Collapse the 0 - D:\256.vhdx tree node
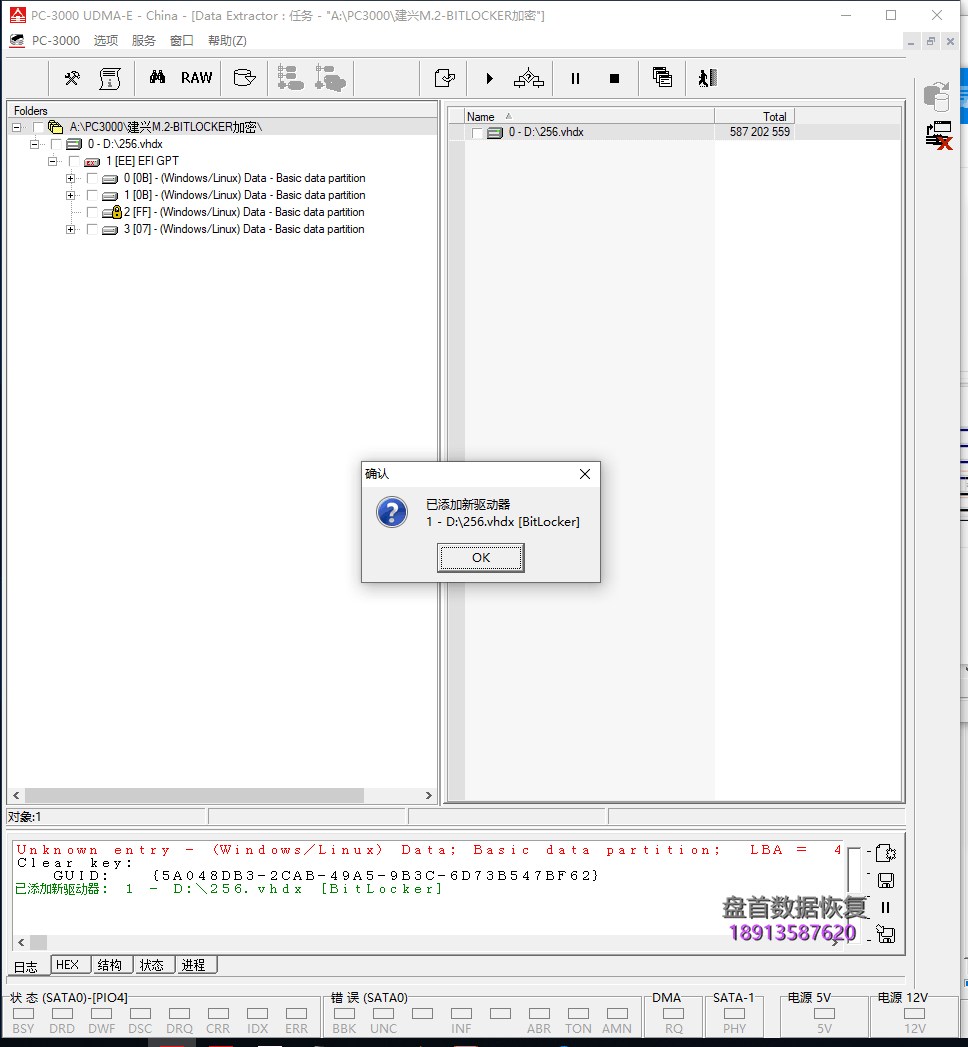 35,144
